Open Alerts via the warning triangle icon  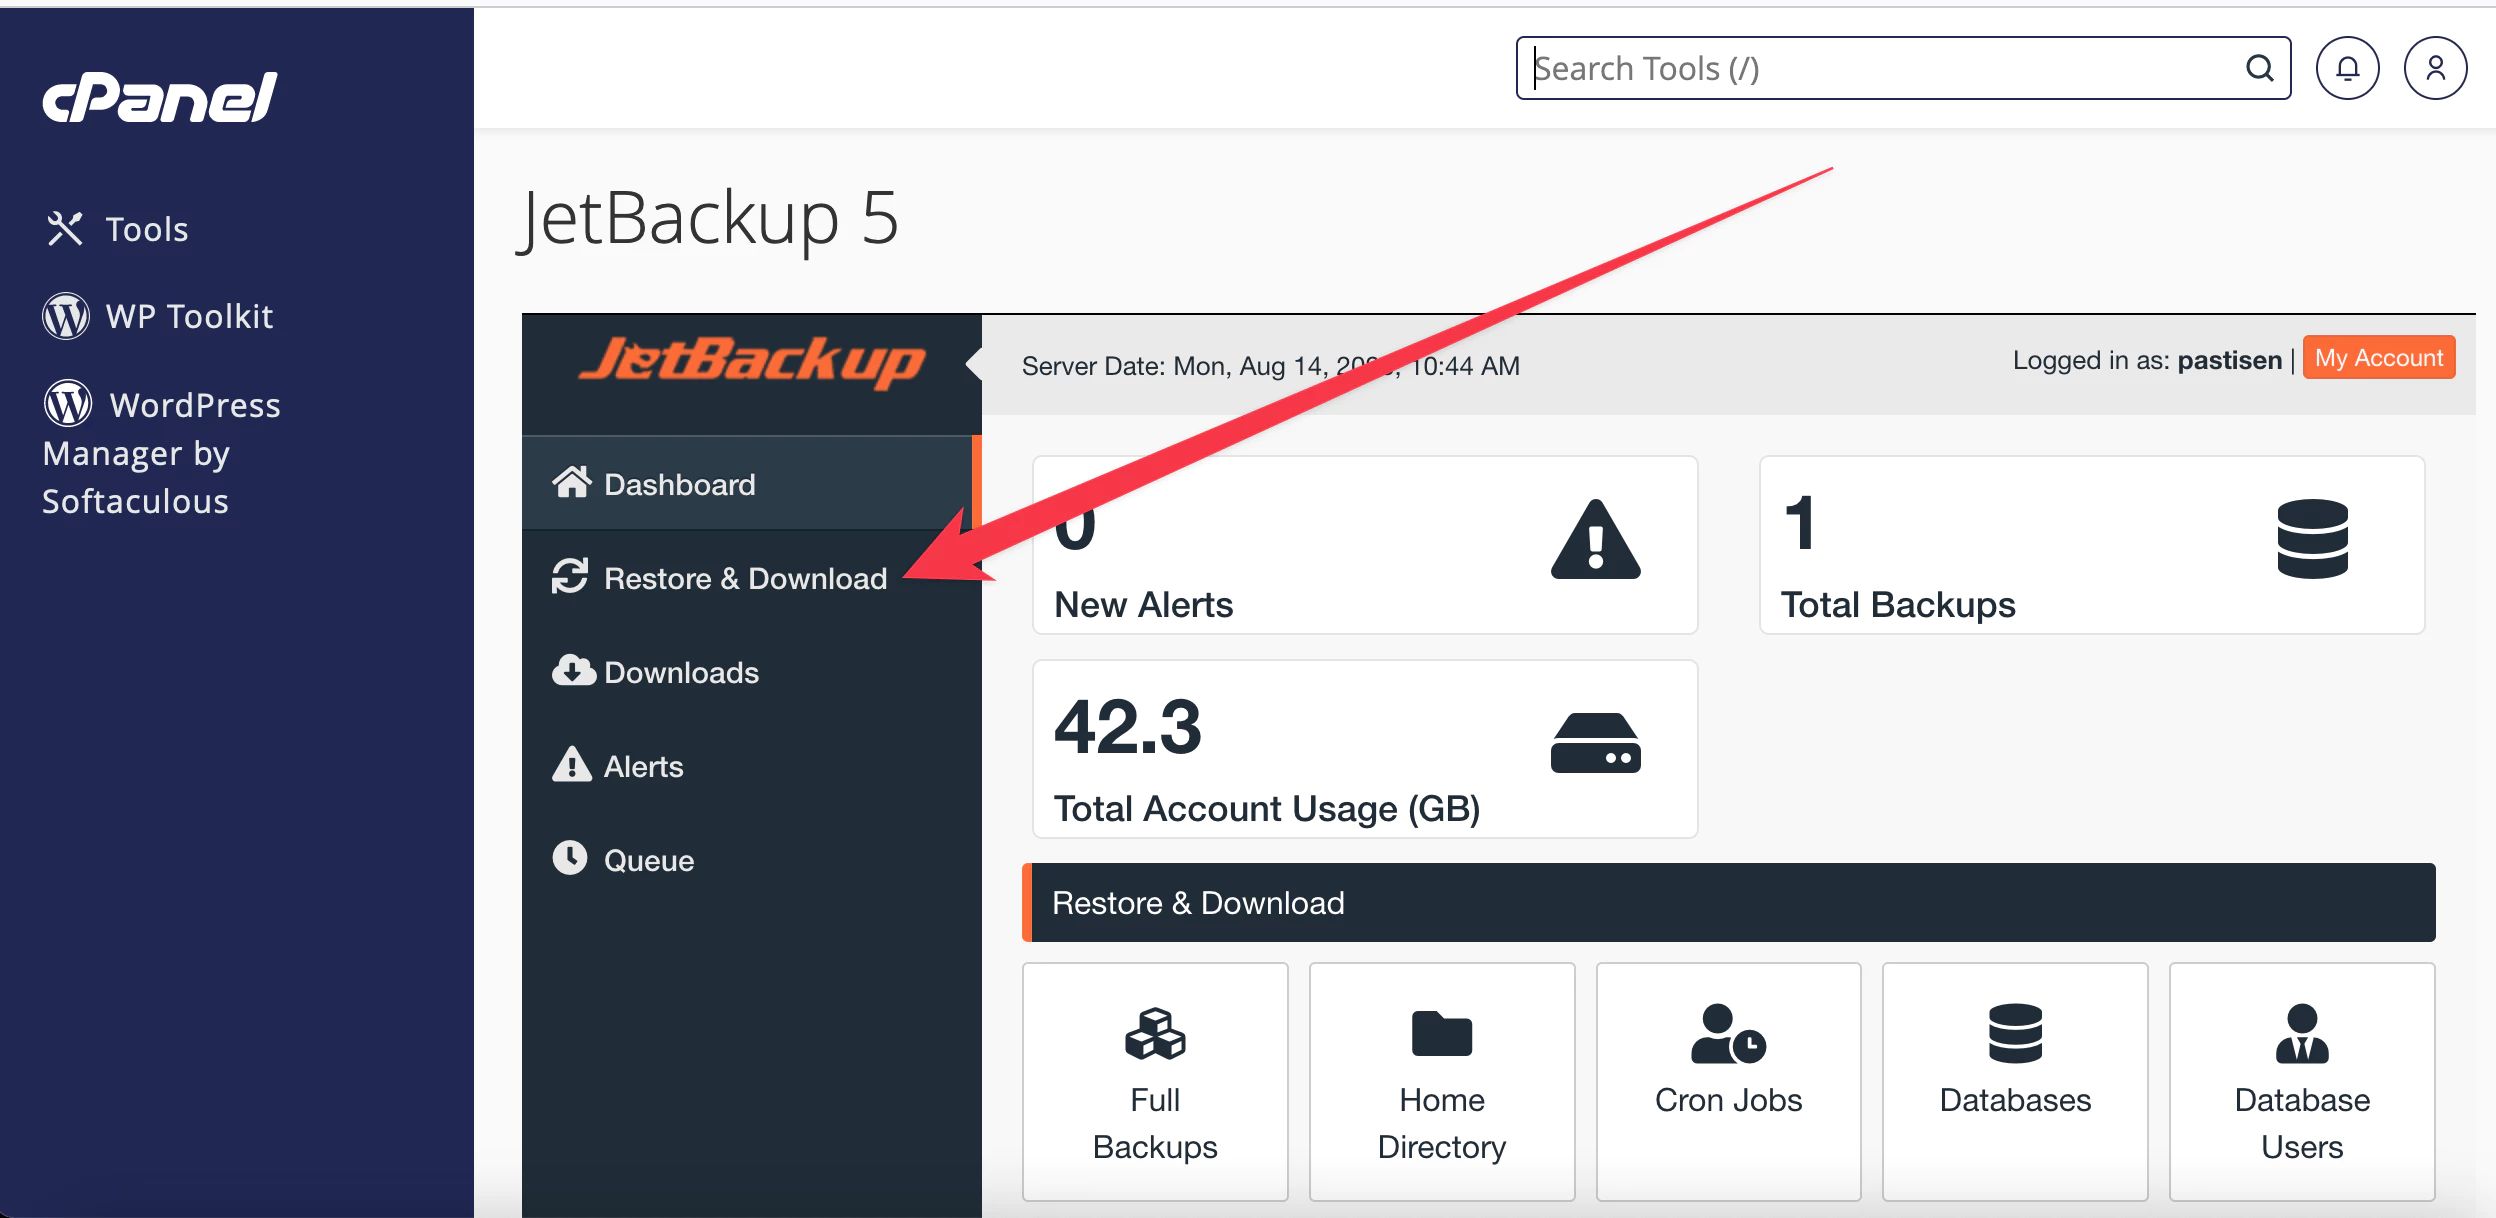tap(571, 765)
